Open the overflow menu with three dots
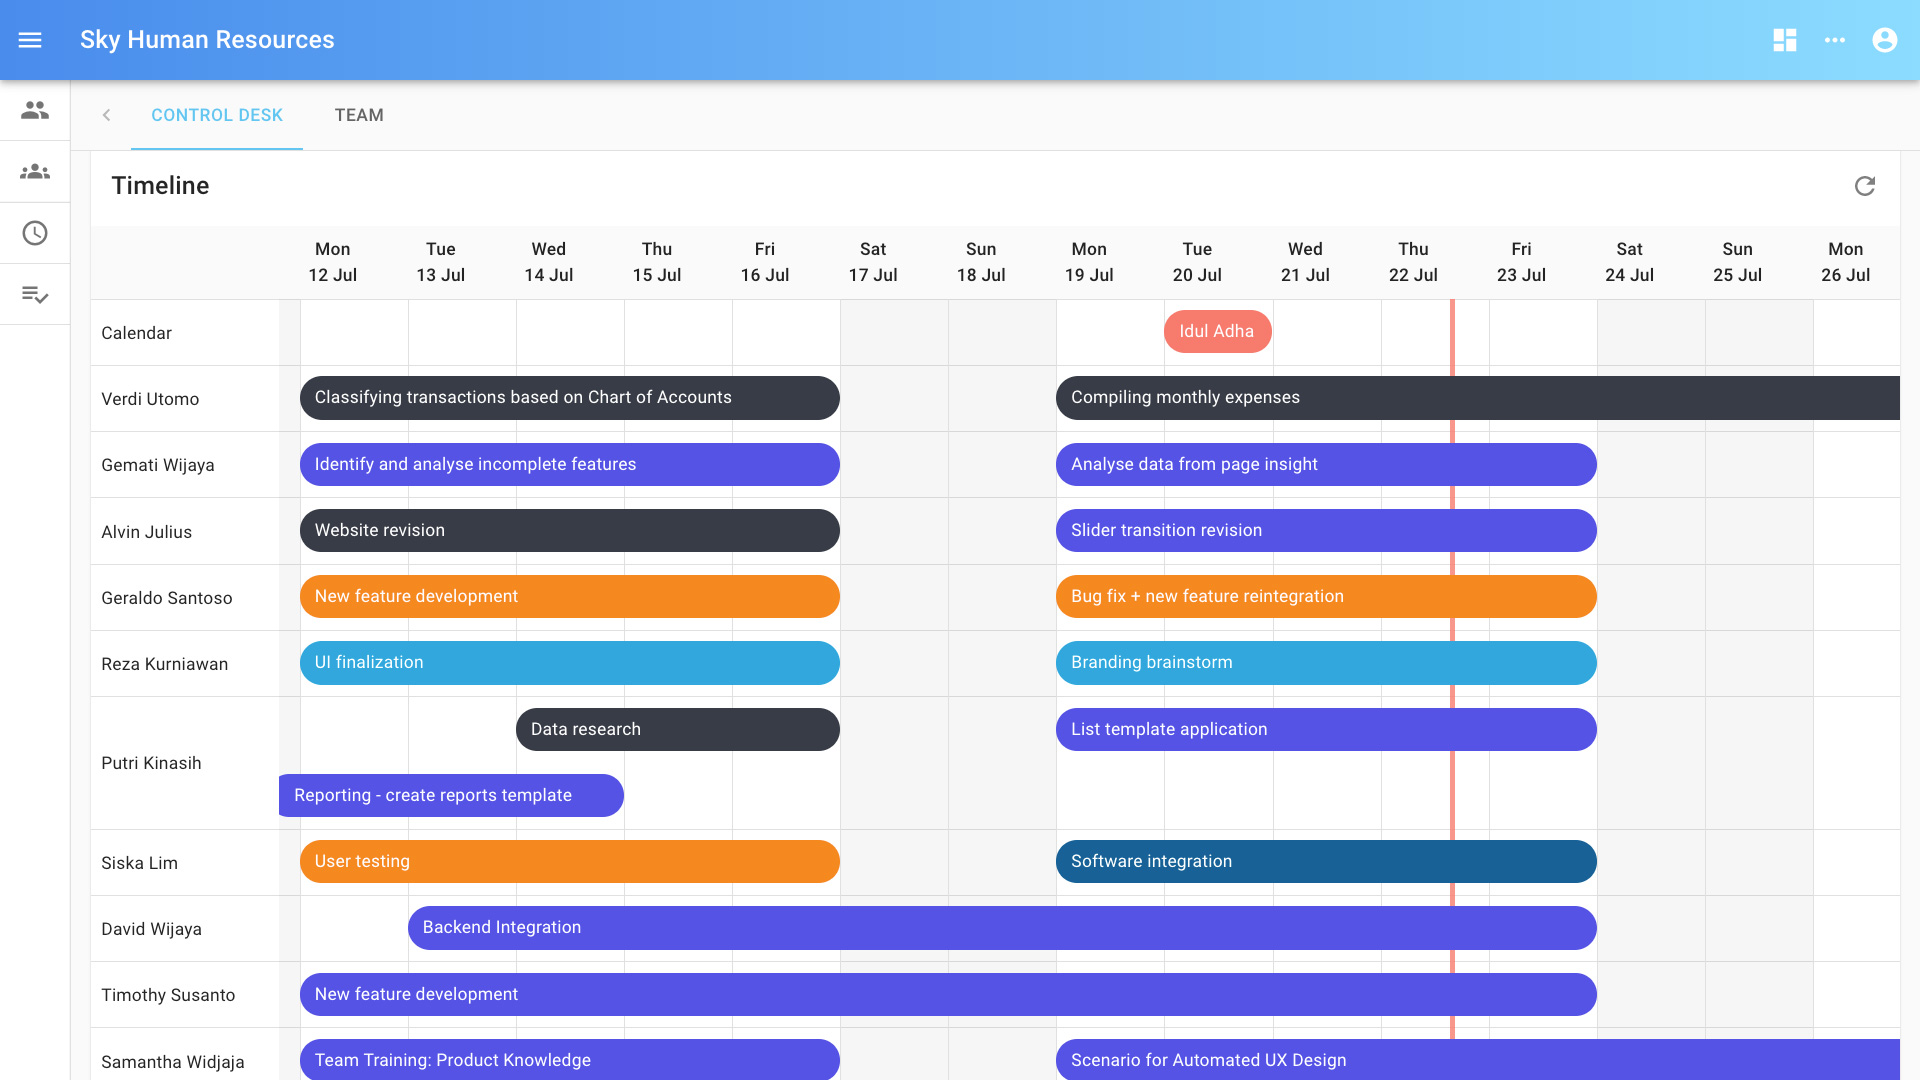1920x1080 pixels. tap(1835, 40)
